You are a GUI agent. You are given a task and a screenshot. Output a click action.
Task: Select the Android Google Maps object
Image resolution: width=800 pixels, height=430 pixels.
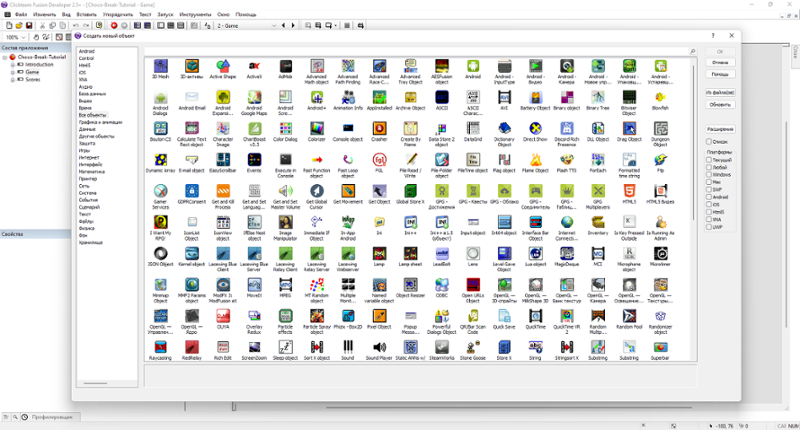254,97
